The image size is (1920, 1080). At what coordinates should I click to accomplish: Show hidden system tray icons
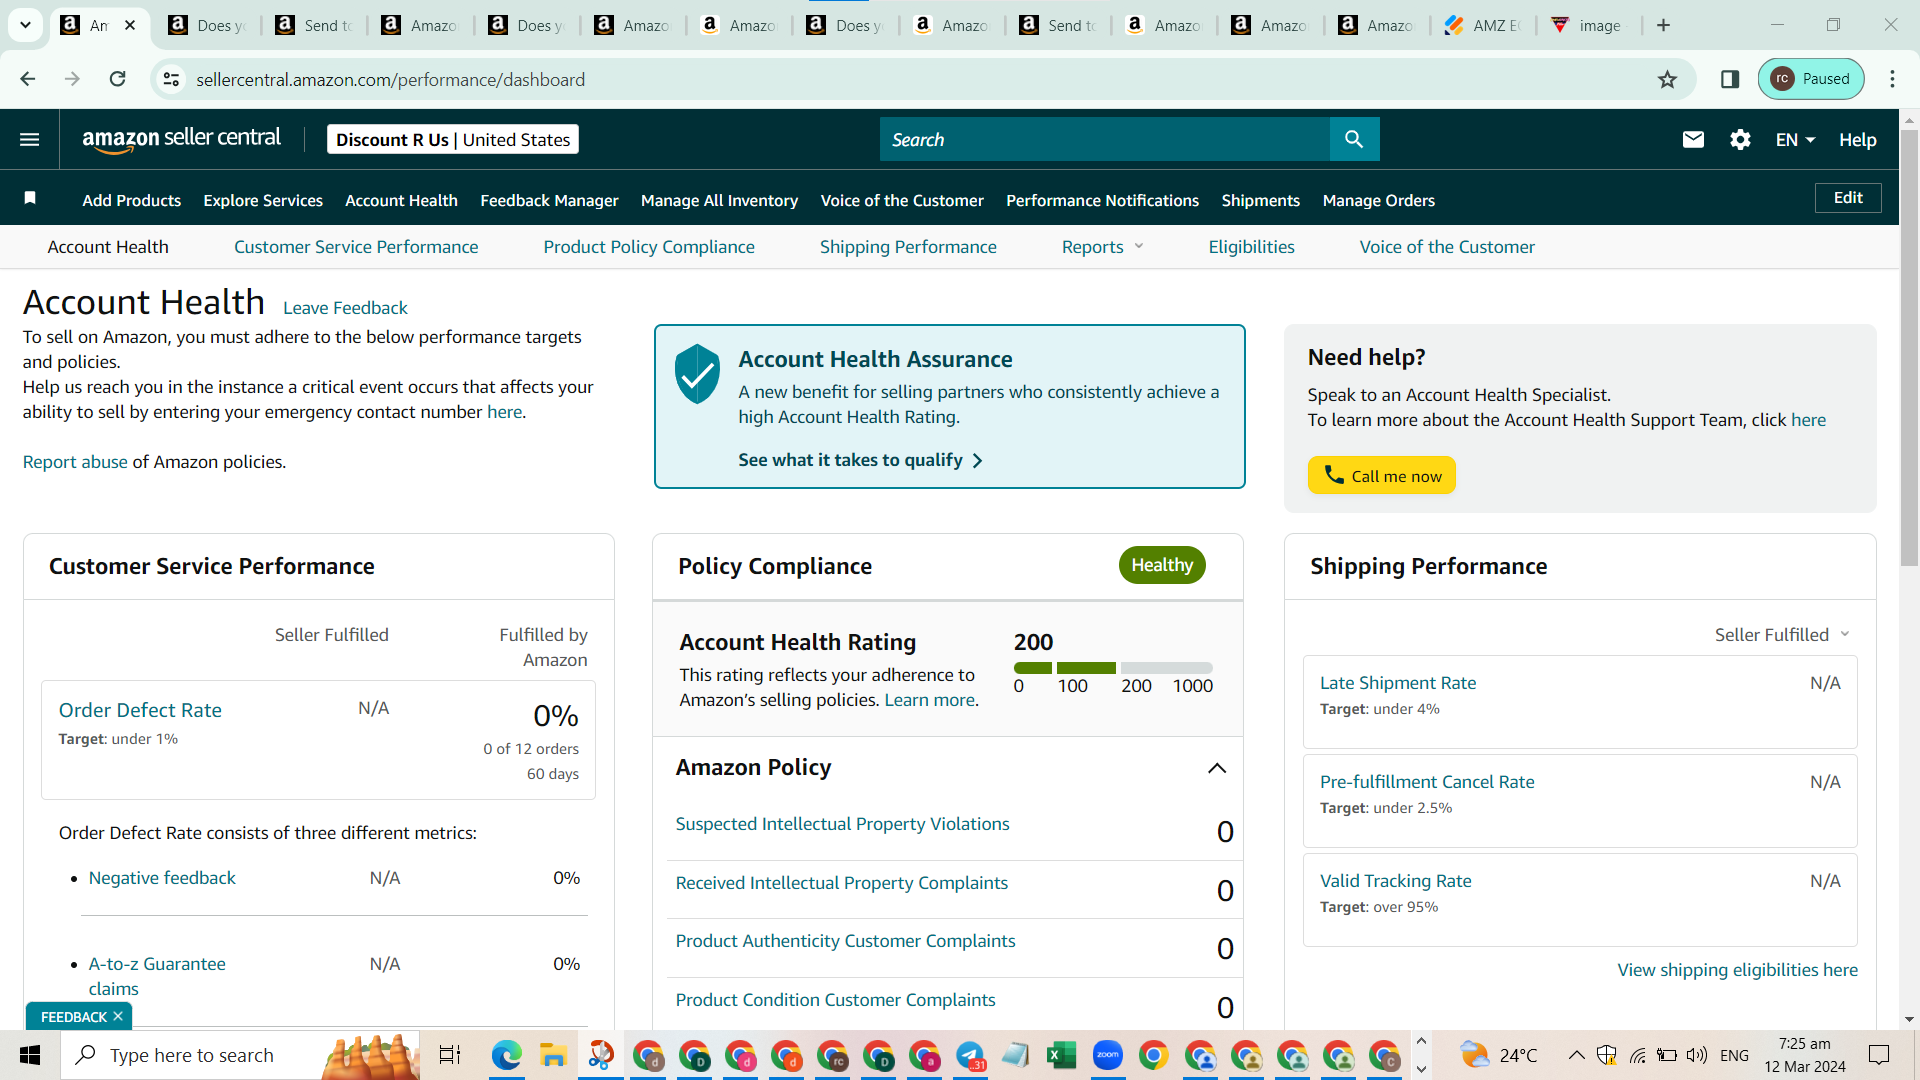coord(1576,1055)
